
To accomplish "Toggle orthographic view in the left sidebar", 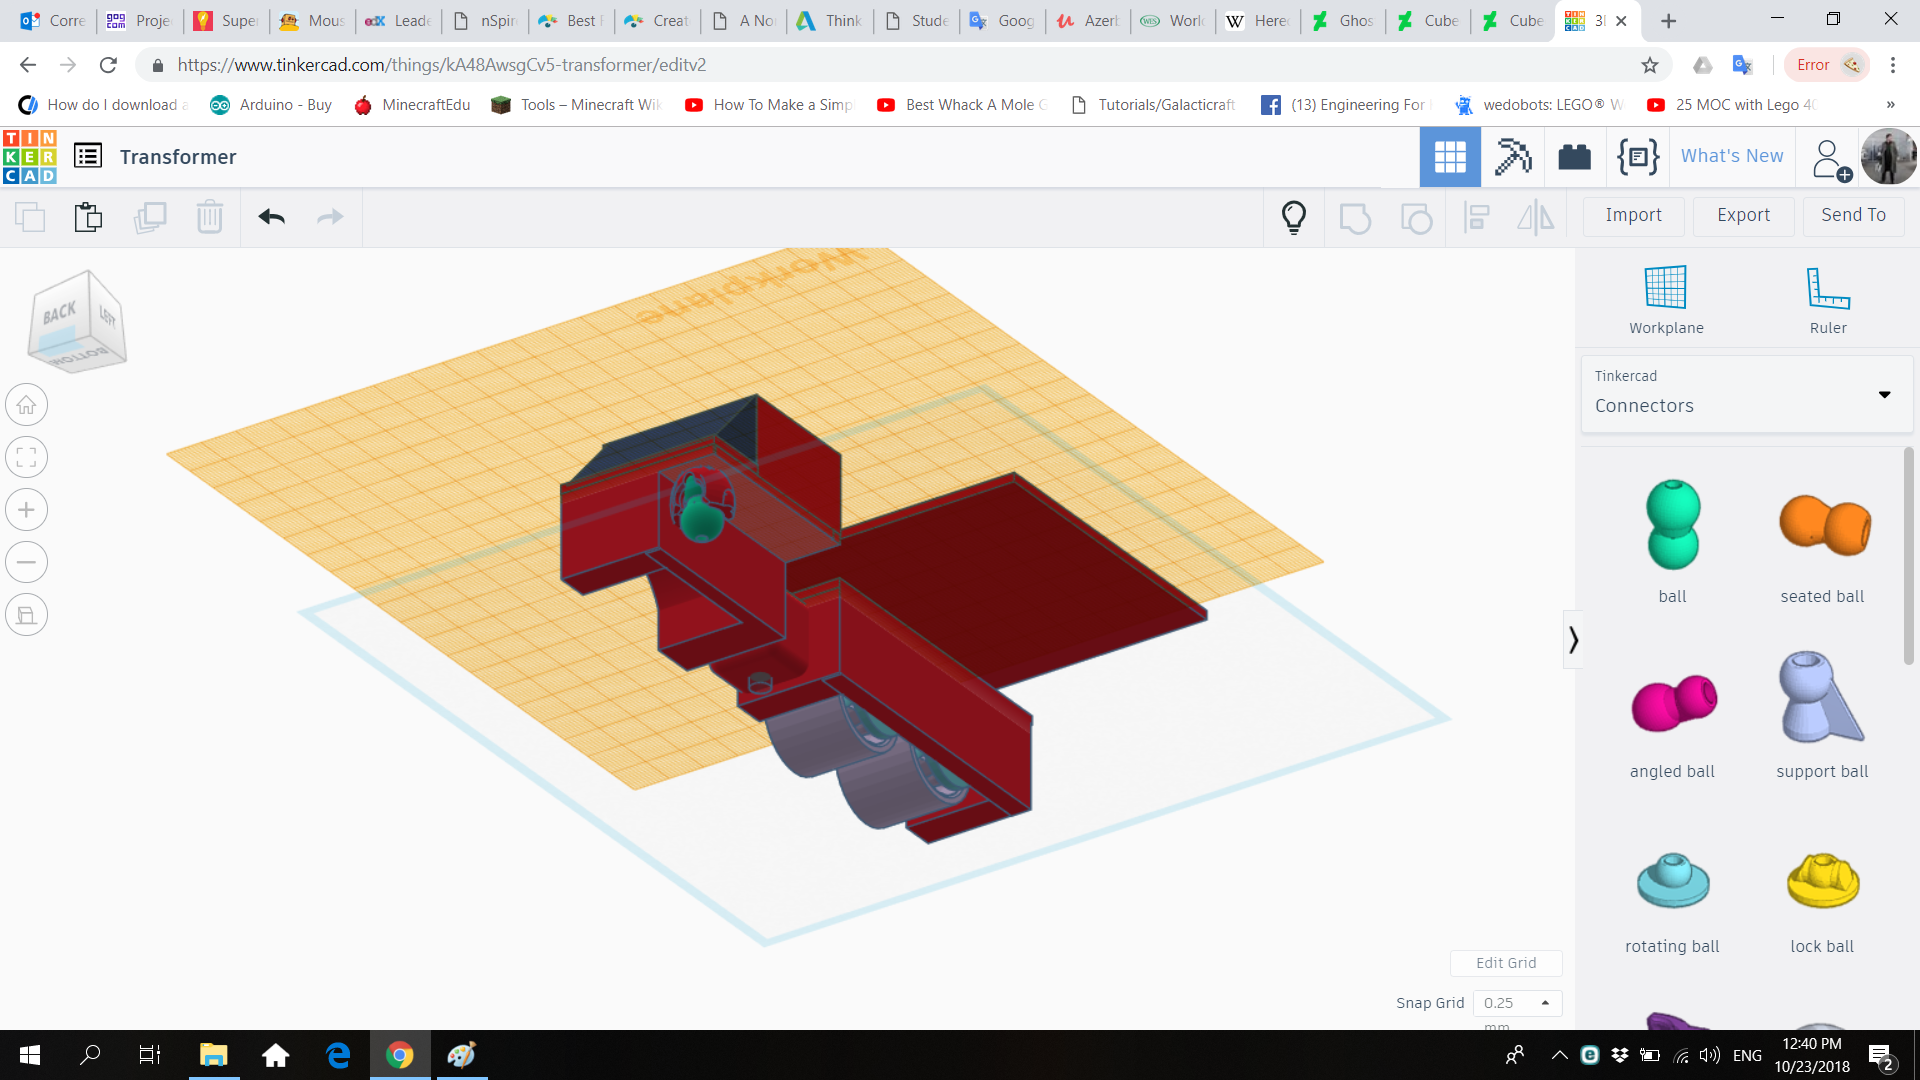I will pos(26,614).
